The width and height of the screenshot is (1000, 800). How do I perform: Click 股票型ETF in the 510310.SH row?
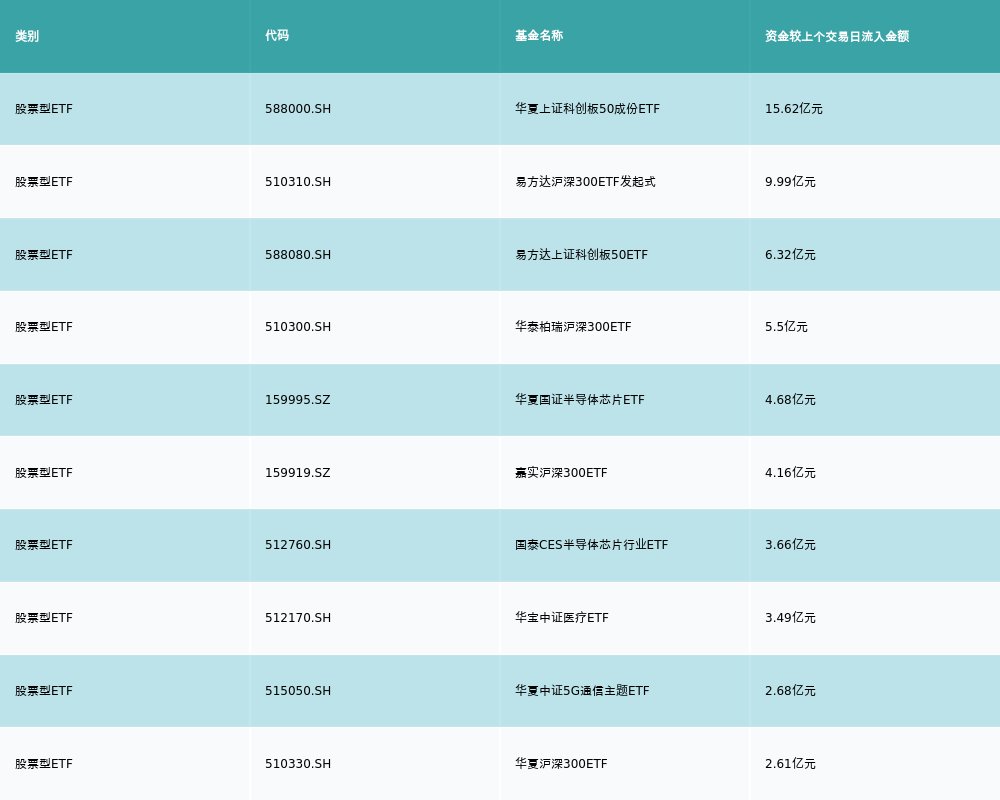coord(44,182)
